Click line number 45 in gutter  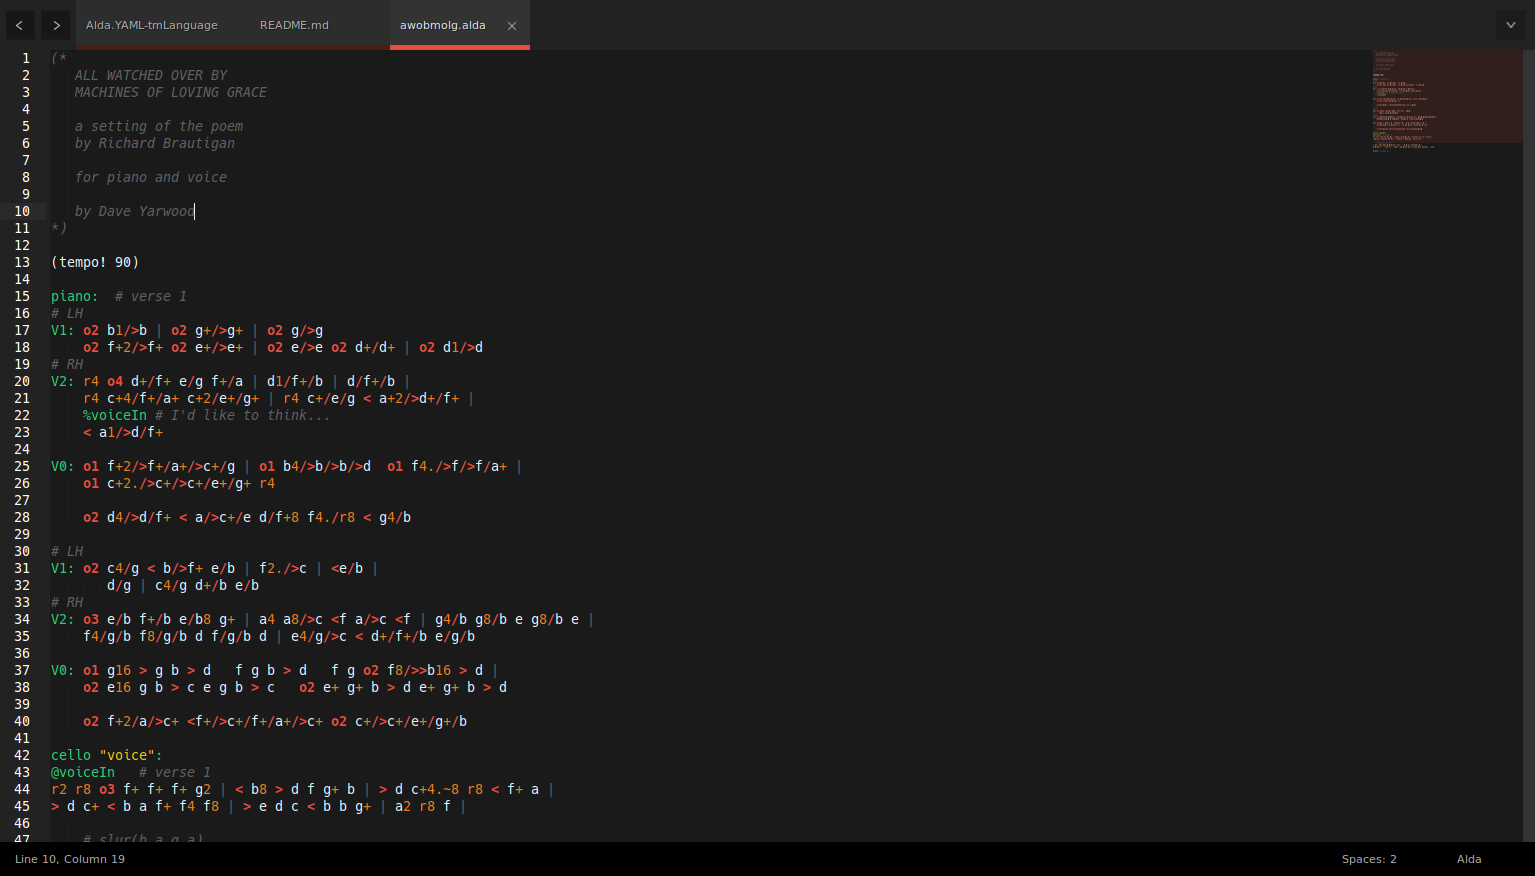pos(22,806)
